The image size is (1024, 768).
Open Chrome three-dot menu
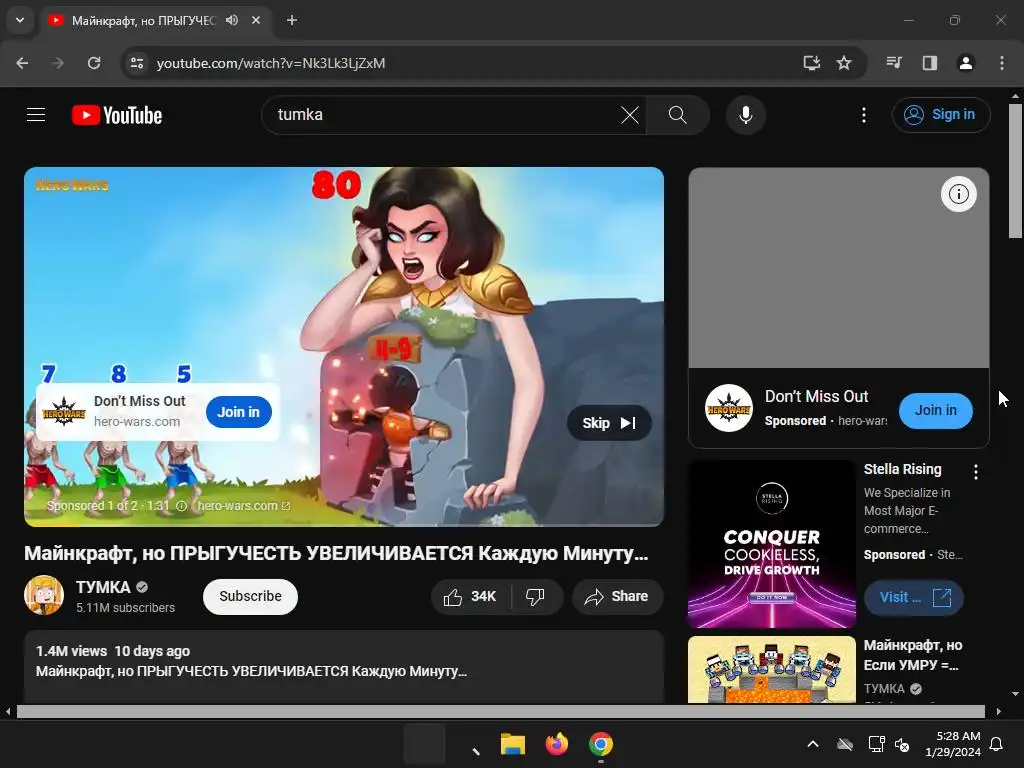pos(1002,63)
